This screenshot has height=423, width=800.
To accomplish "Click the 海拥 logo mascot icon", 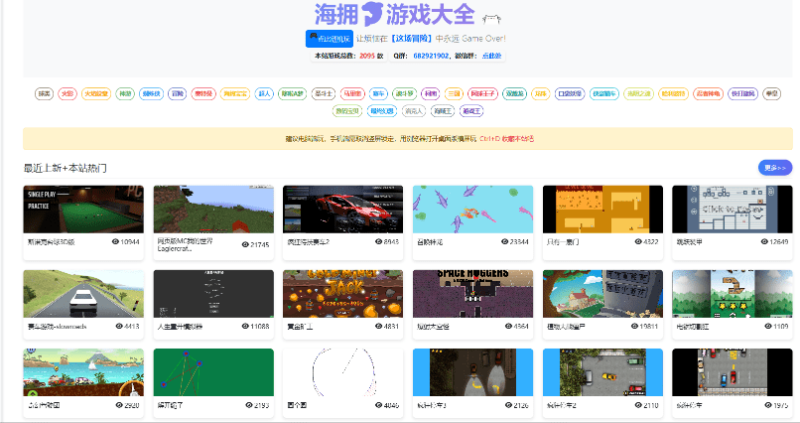I will click(372, 14).
